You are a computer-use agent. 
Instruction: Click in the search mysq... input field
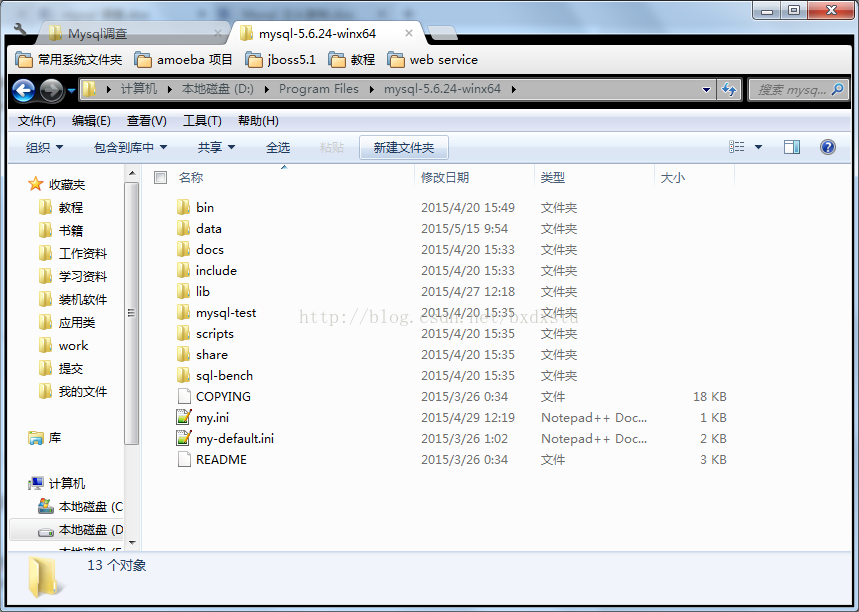point(792,89)
